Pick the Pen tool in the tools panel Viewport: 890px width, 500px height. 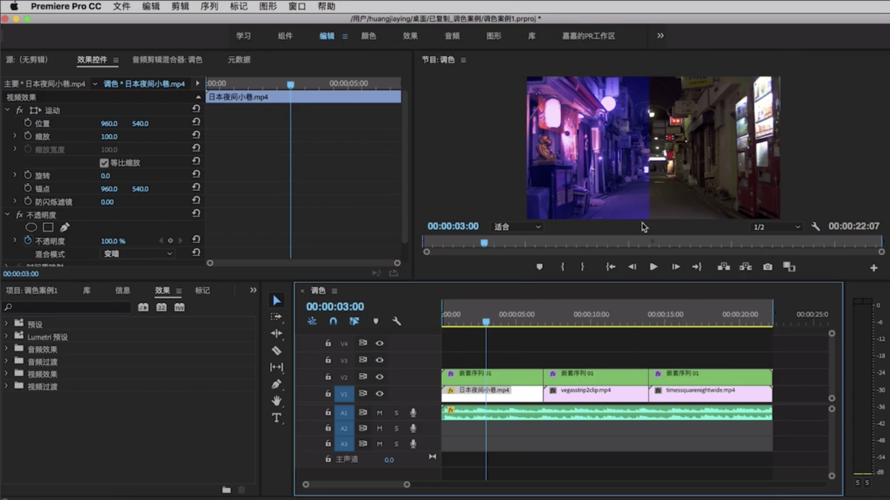(277, 384)
